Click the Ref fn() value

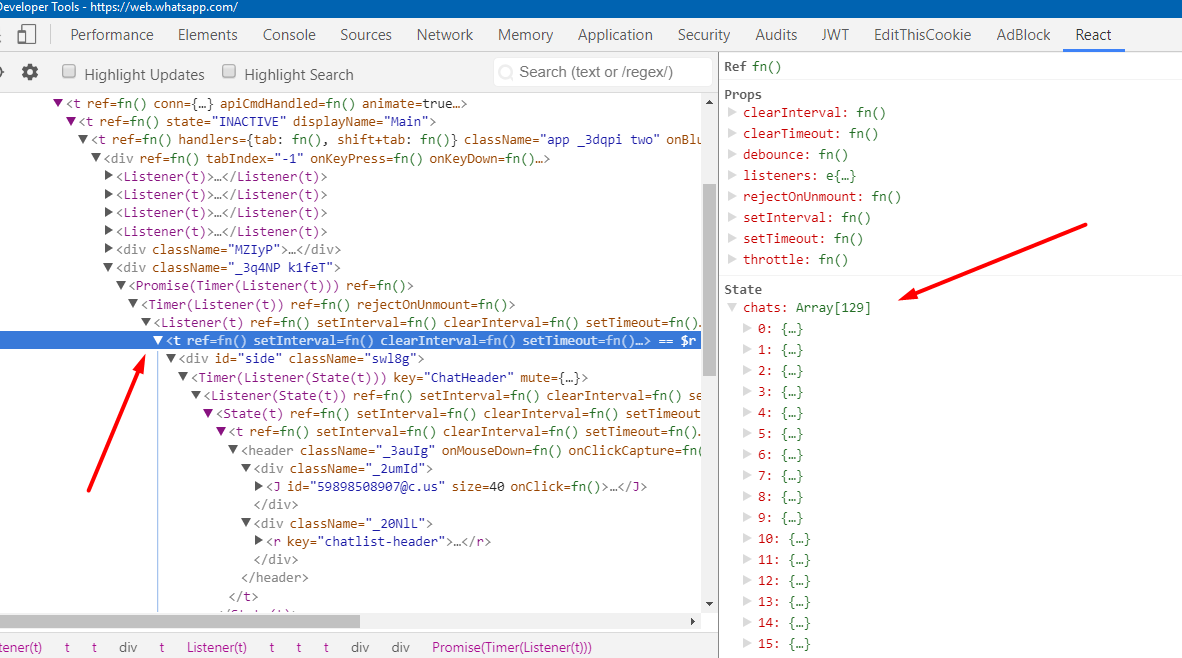(767, 66)
